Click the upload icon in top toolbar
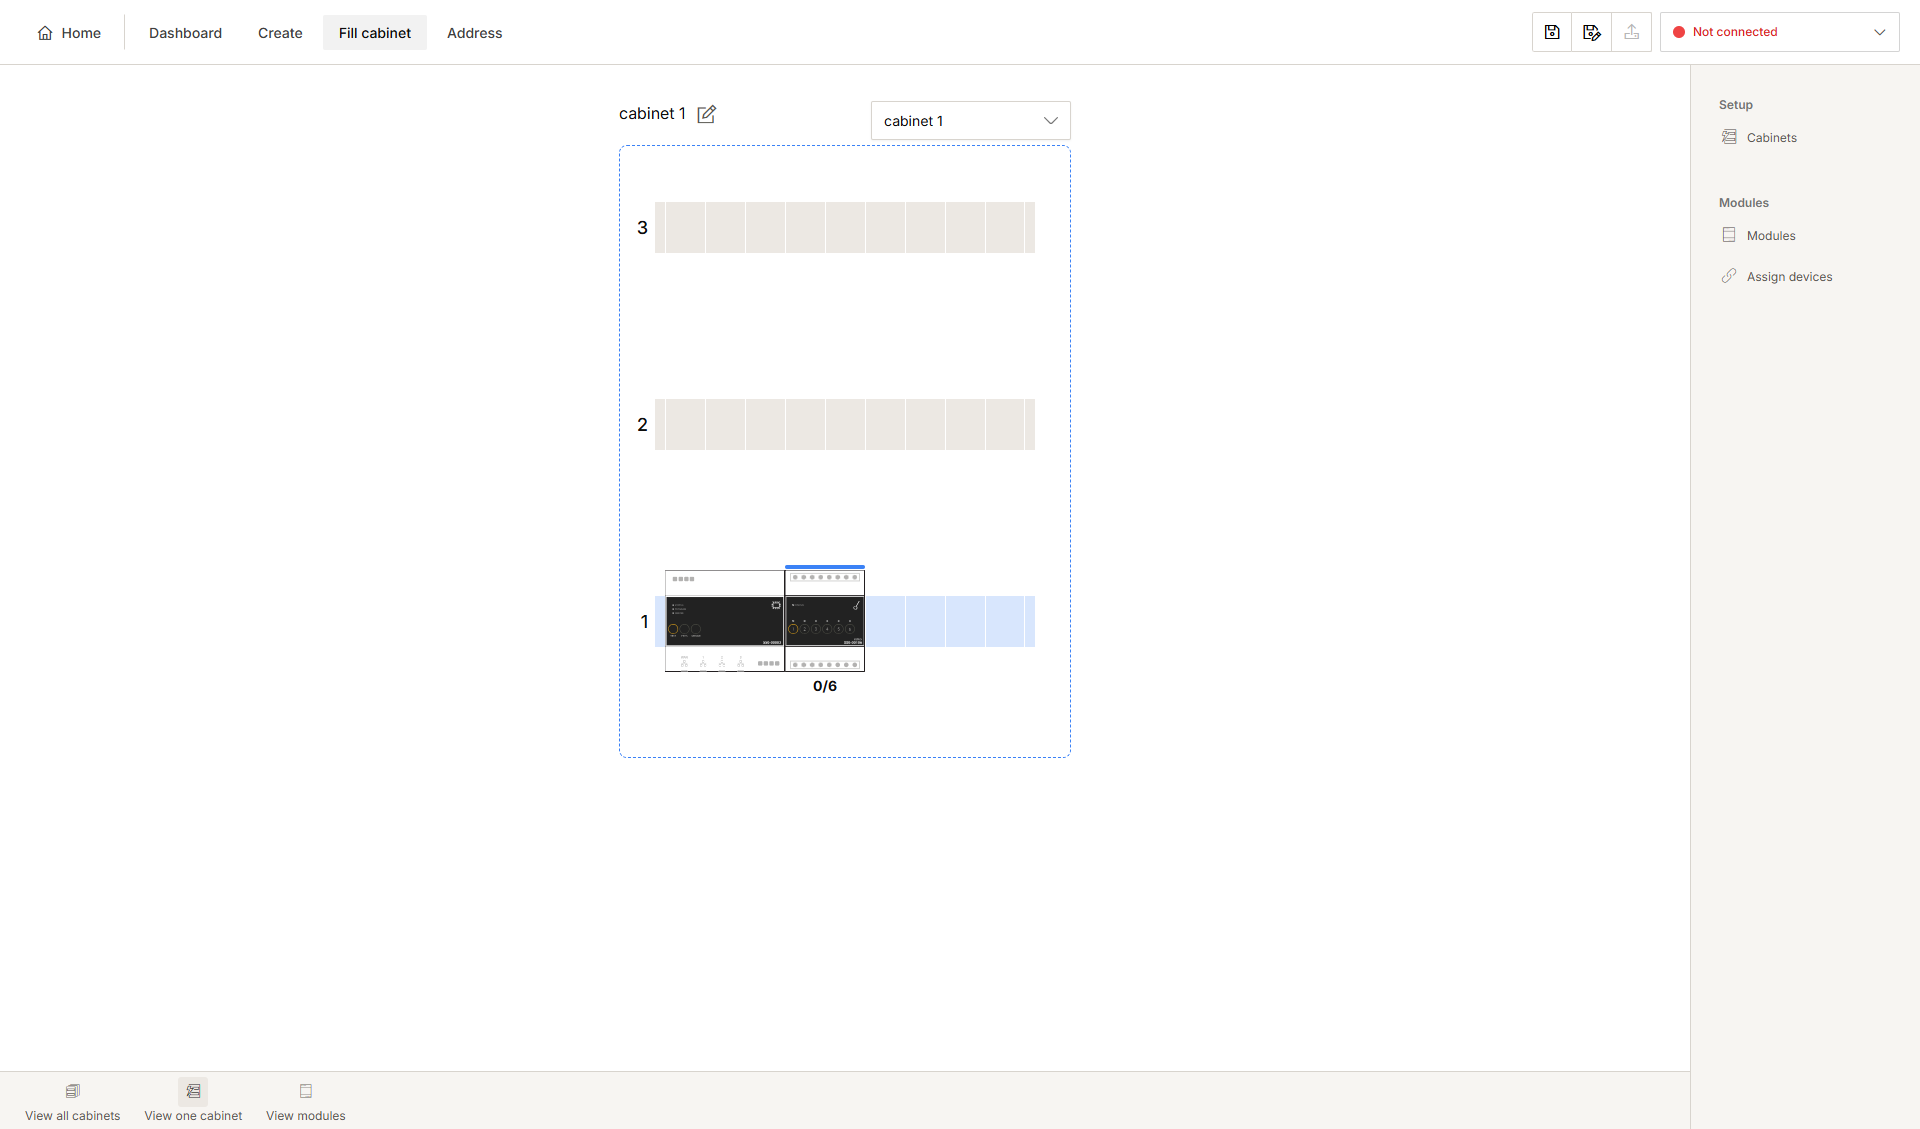 coord(1632,32)
